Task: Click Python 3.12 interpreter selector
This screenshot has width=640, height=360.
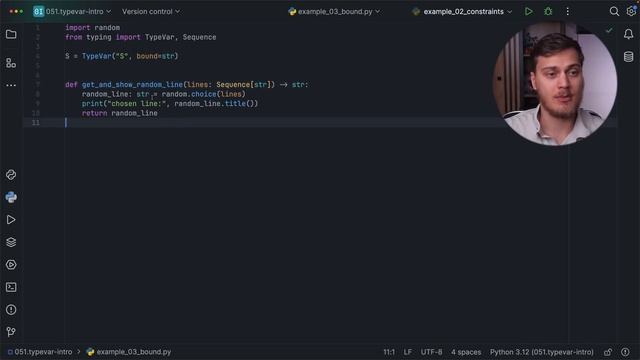Action: (542, 352)
